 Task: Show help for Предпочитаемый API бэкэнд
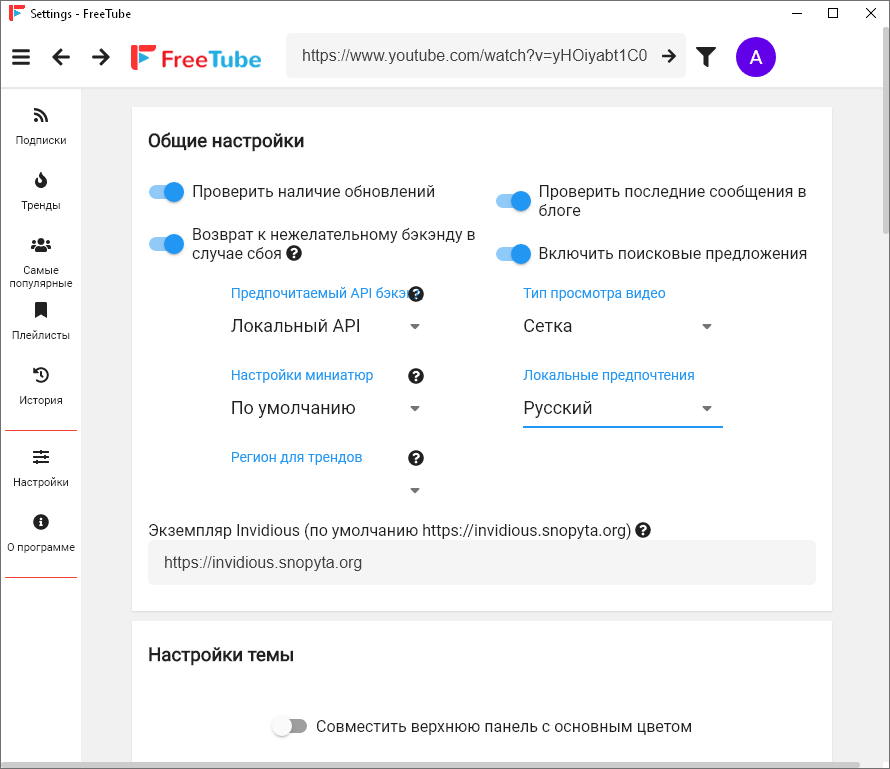pos(416,294)
